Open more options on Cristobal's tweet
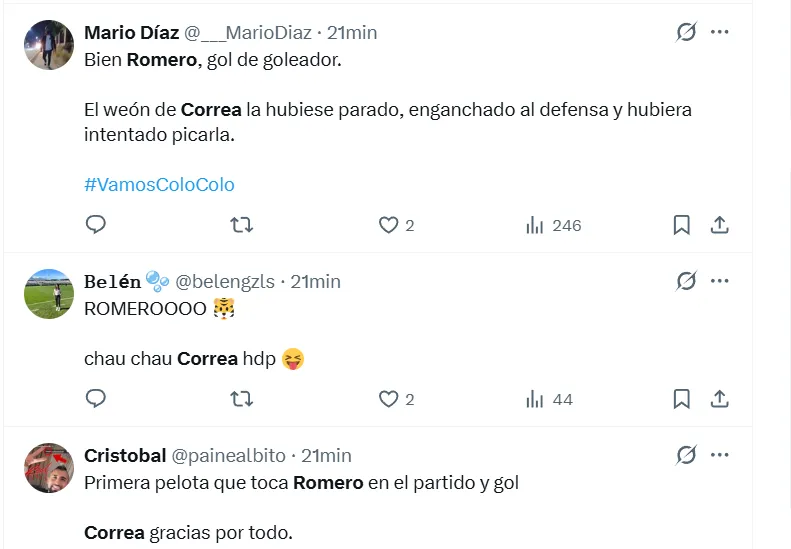 tap(720, 455)
